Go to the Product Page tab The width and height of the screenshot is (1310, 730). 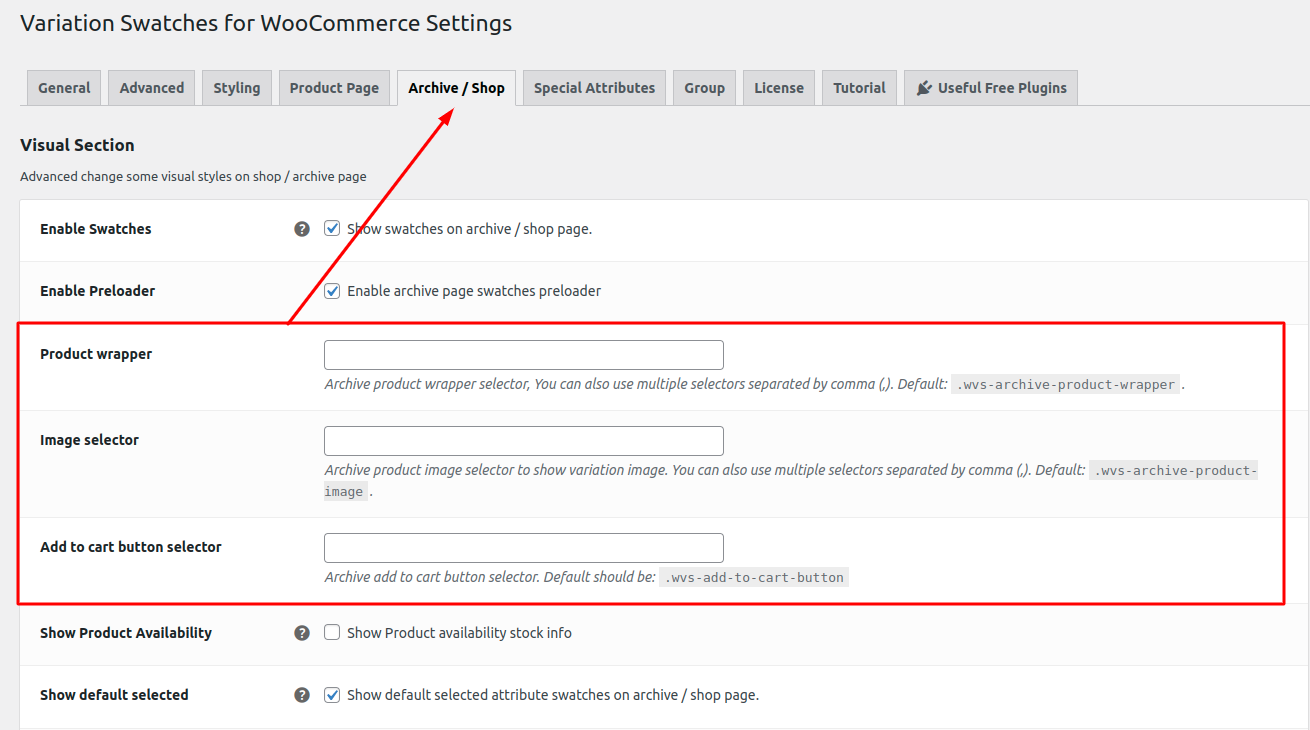click(x=334, y=88)
